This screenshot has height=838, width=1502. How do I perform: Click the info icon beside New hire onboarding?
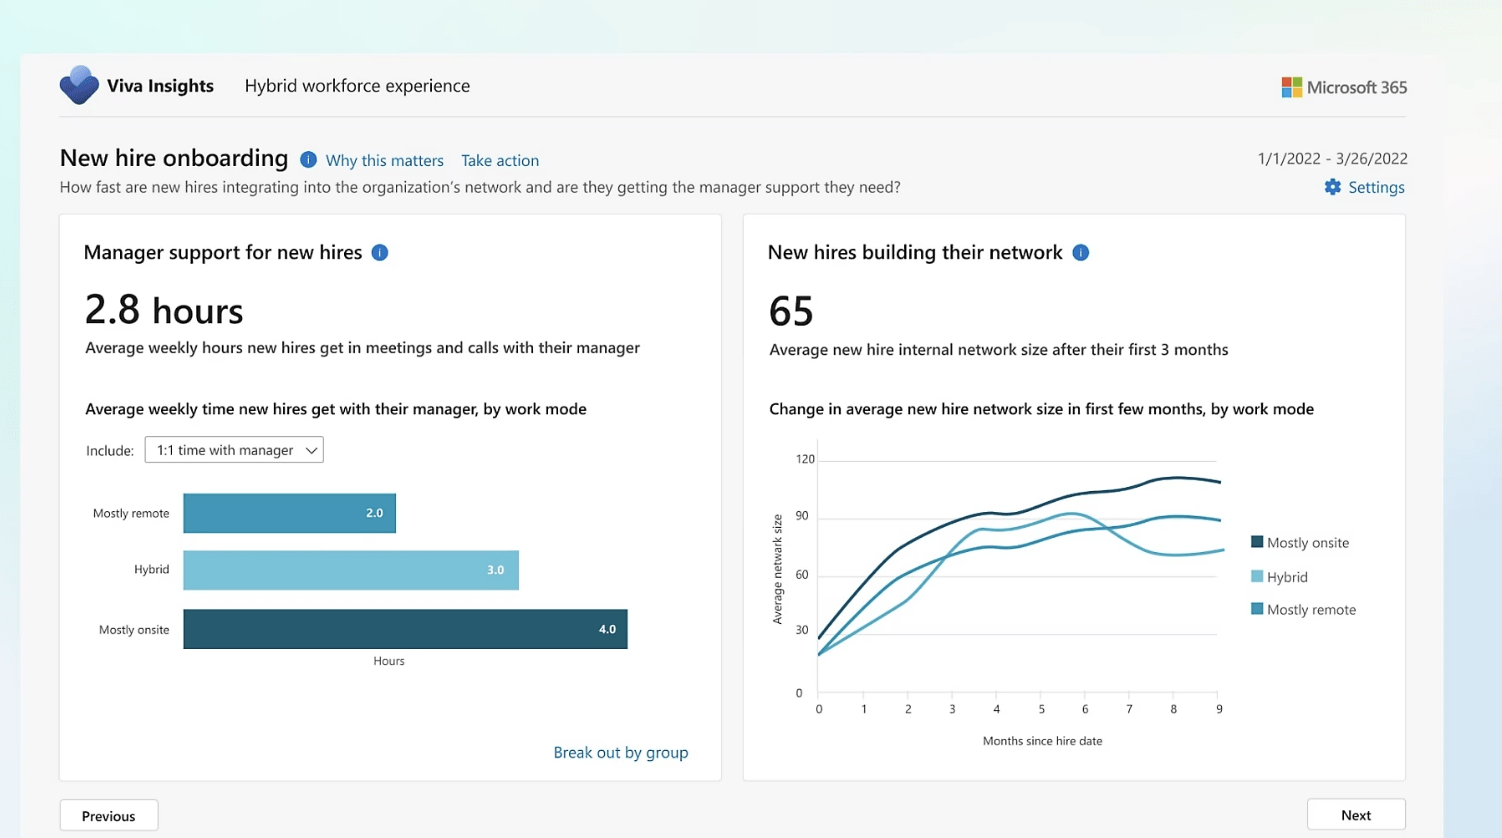click(308, 159)
